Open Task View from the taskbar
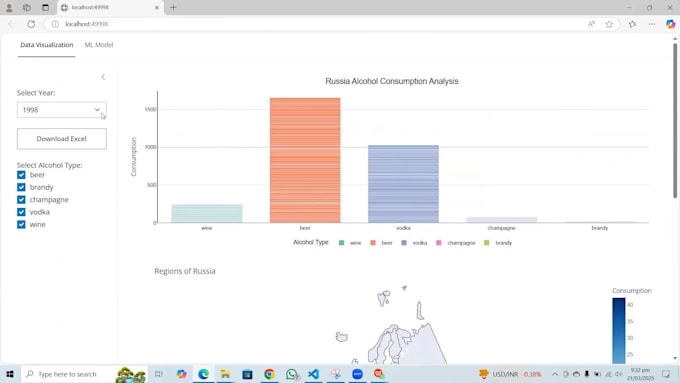Screen dimensions: 680x383 pos(159,374)
